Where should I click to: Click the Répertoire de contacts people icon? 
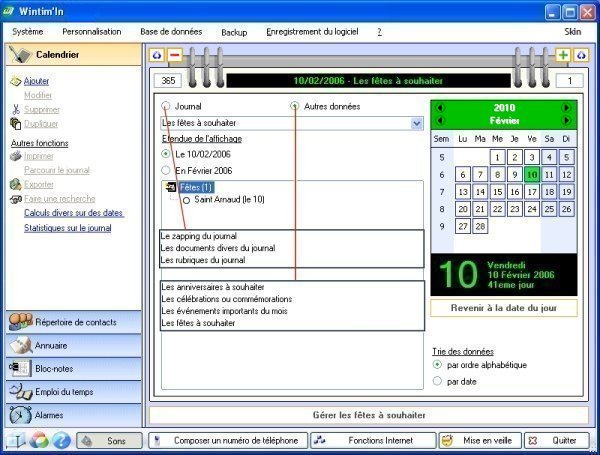tap(20, 321)
